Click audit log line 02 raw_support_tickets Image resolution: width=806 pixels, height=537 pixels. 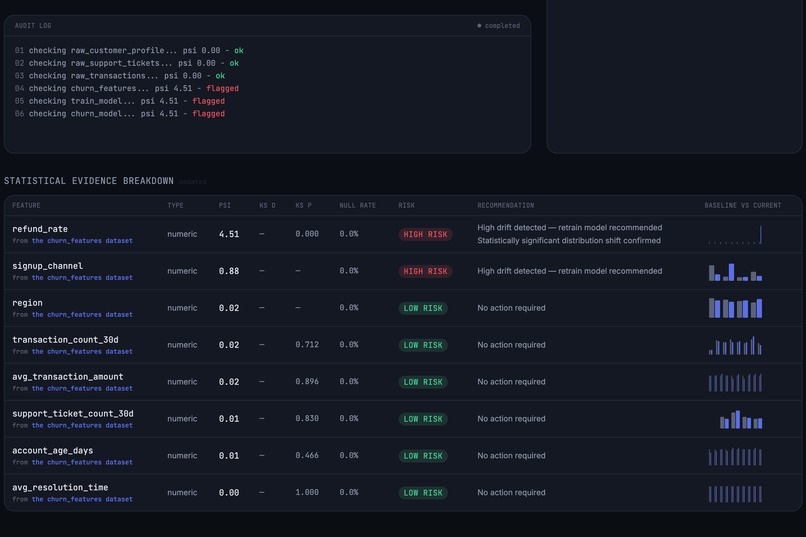tap(127, 63)
